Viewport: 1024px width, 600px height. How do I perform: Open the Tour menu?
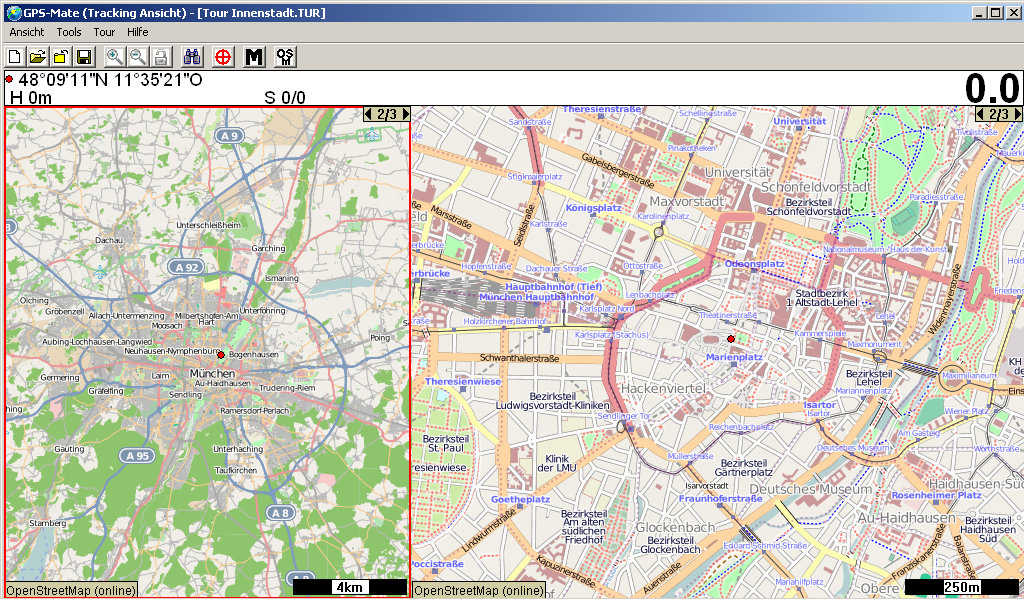pyautogui.click(x=104, y=32)
